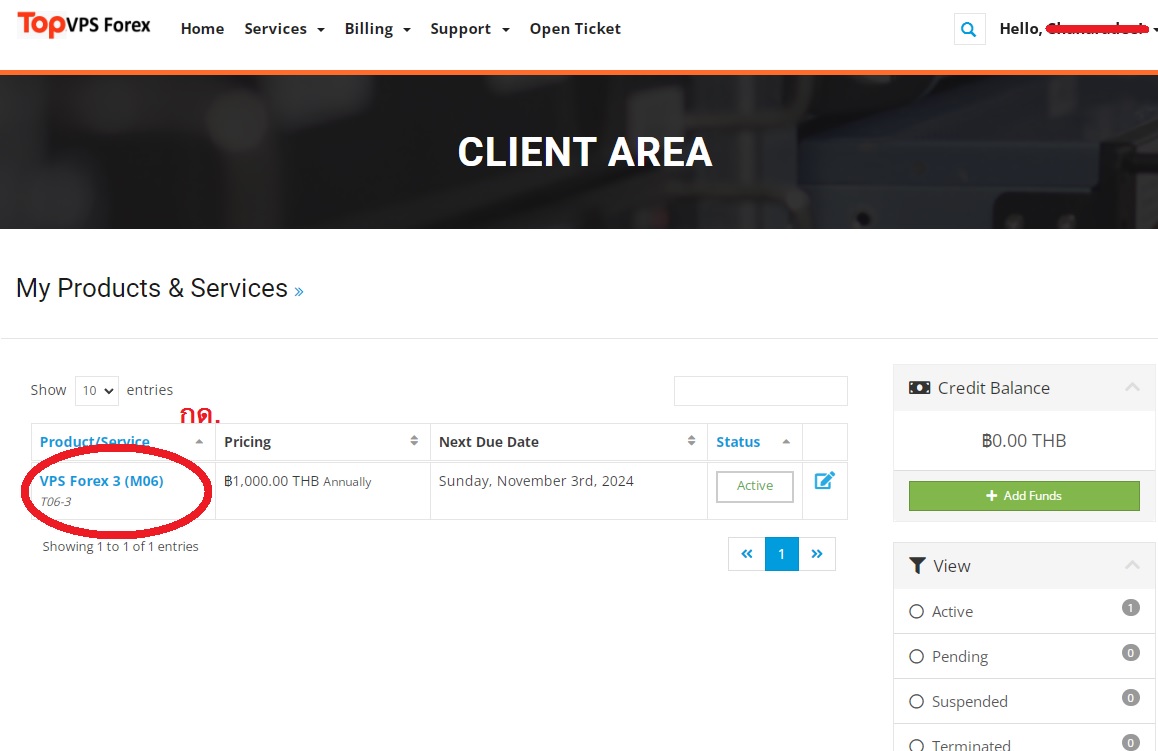Click the Terminated count badge showing 0
This screenshot has width=1158, height=751.
coord(1131,743)
